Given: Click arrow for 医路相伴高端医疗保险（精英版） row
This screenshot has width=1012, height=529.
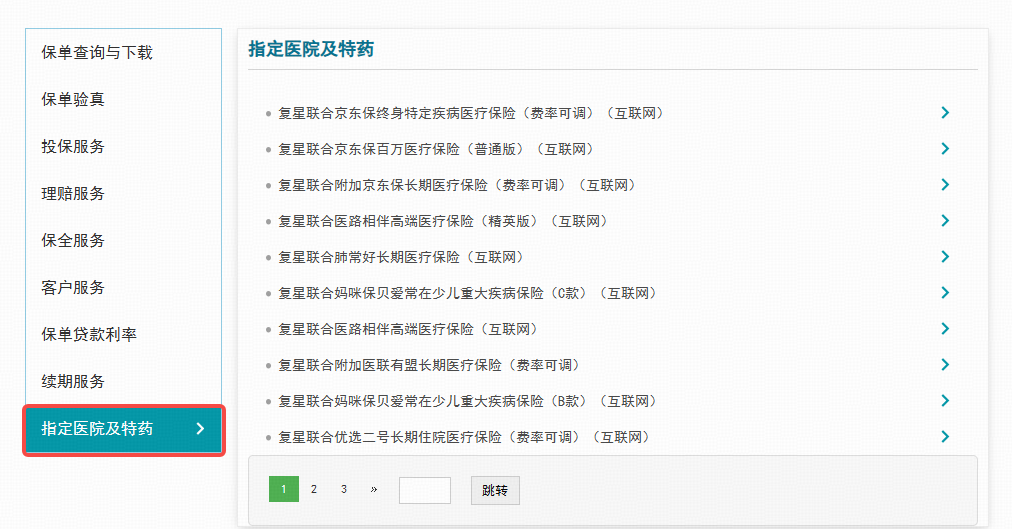Looking at the screenshot, I should coord(945,221).
